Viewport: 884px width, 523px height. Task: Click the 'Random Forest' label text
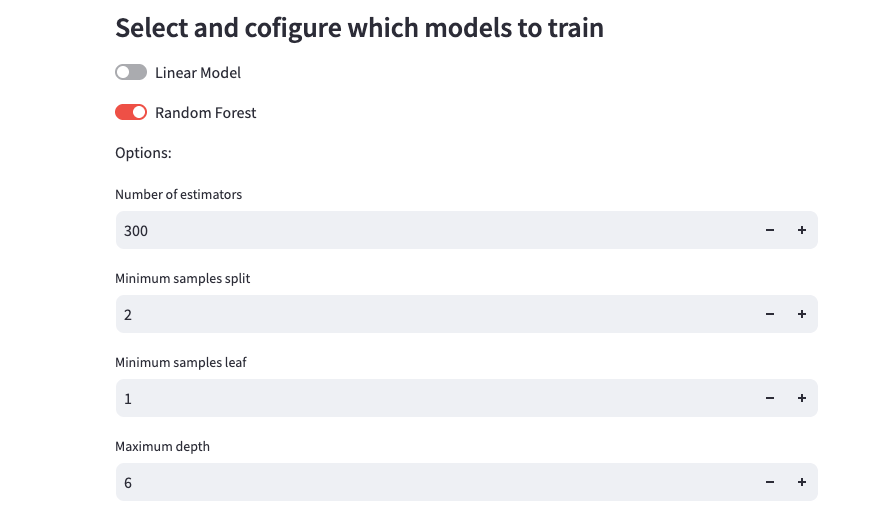click(205, 113)
